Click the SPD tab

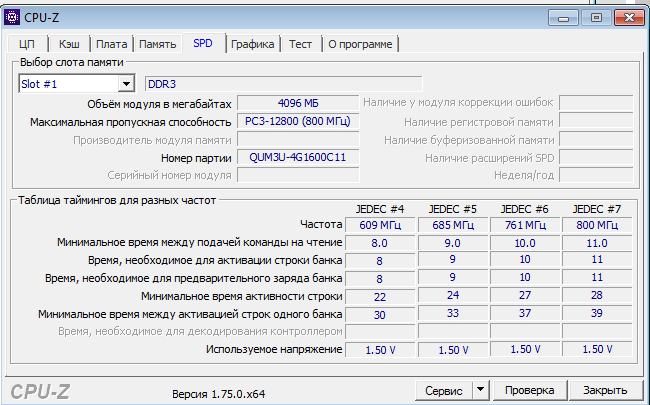point(203,43)
